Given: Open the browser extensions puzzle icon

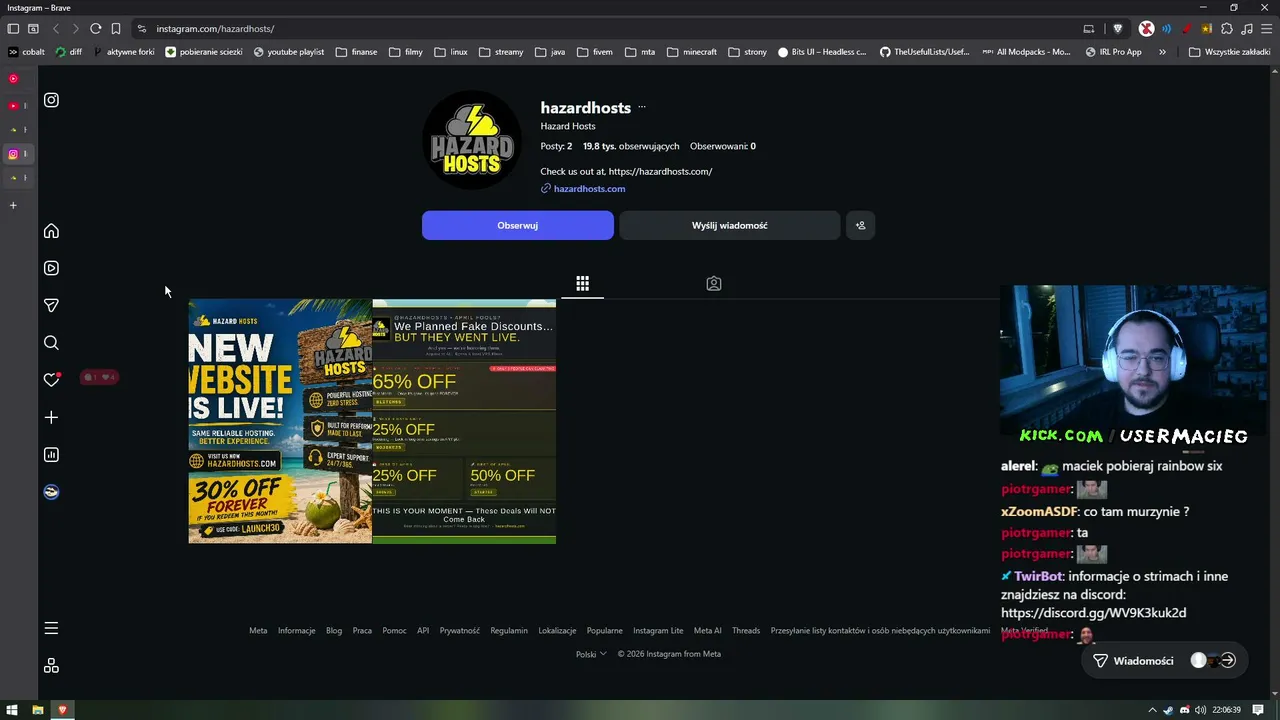Looking at the screenshot, I should click(1227, 29).
